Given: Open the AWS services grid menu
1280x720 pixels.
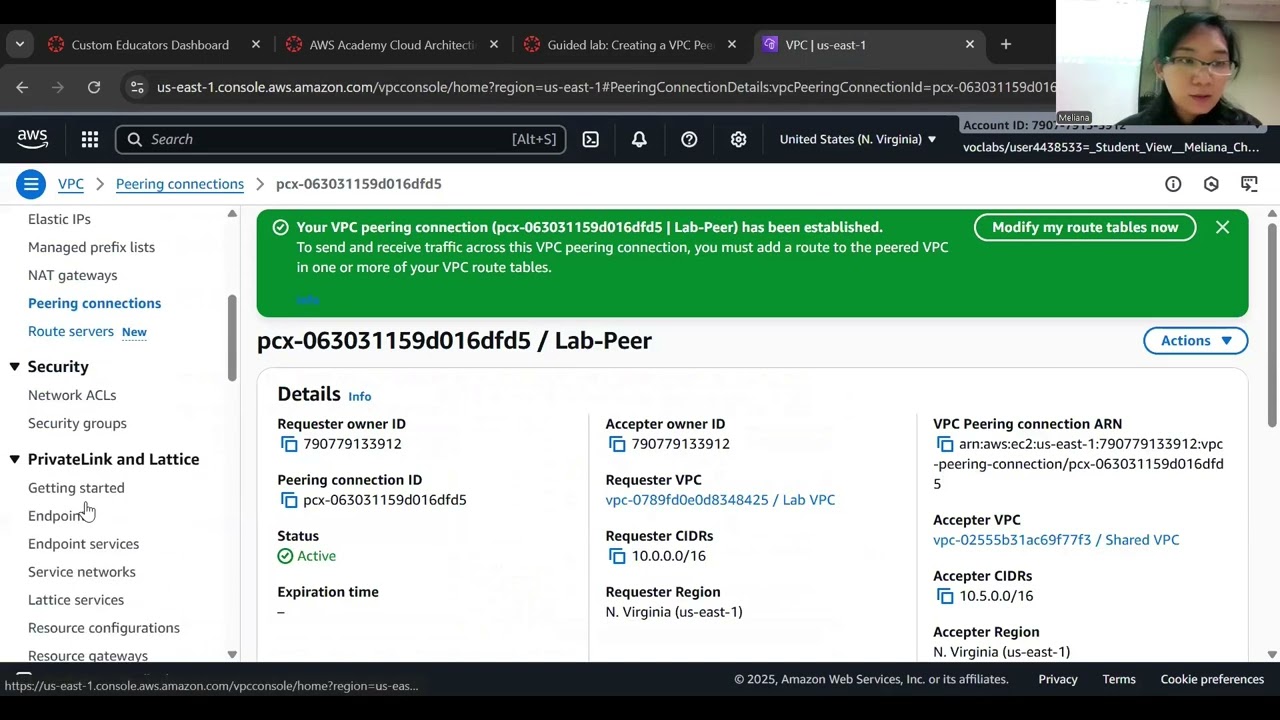Looking at the screenshot, I should [x=90, y=139].
